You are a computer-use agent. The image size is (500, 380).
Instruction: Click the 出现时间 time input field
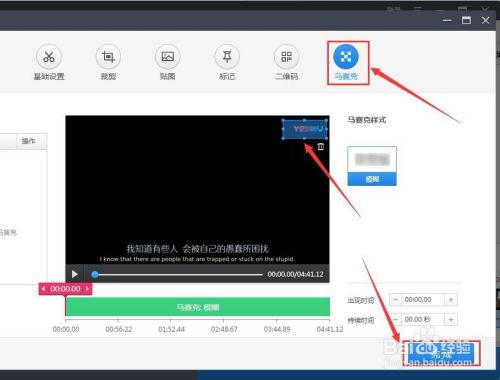pos(423,300)
